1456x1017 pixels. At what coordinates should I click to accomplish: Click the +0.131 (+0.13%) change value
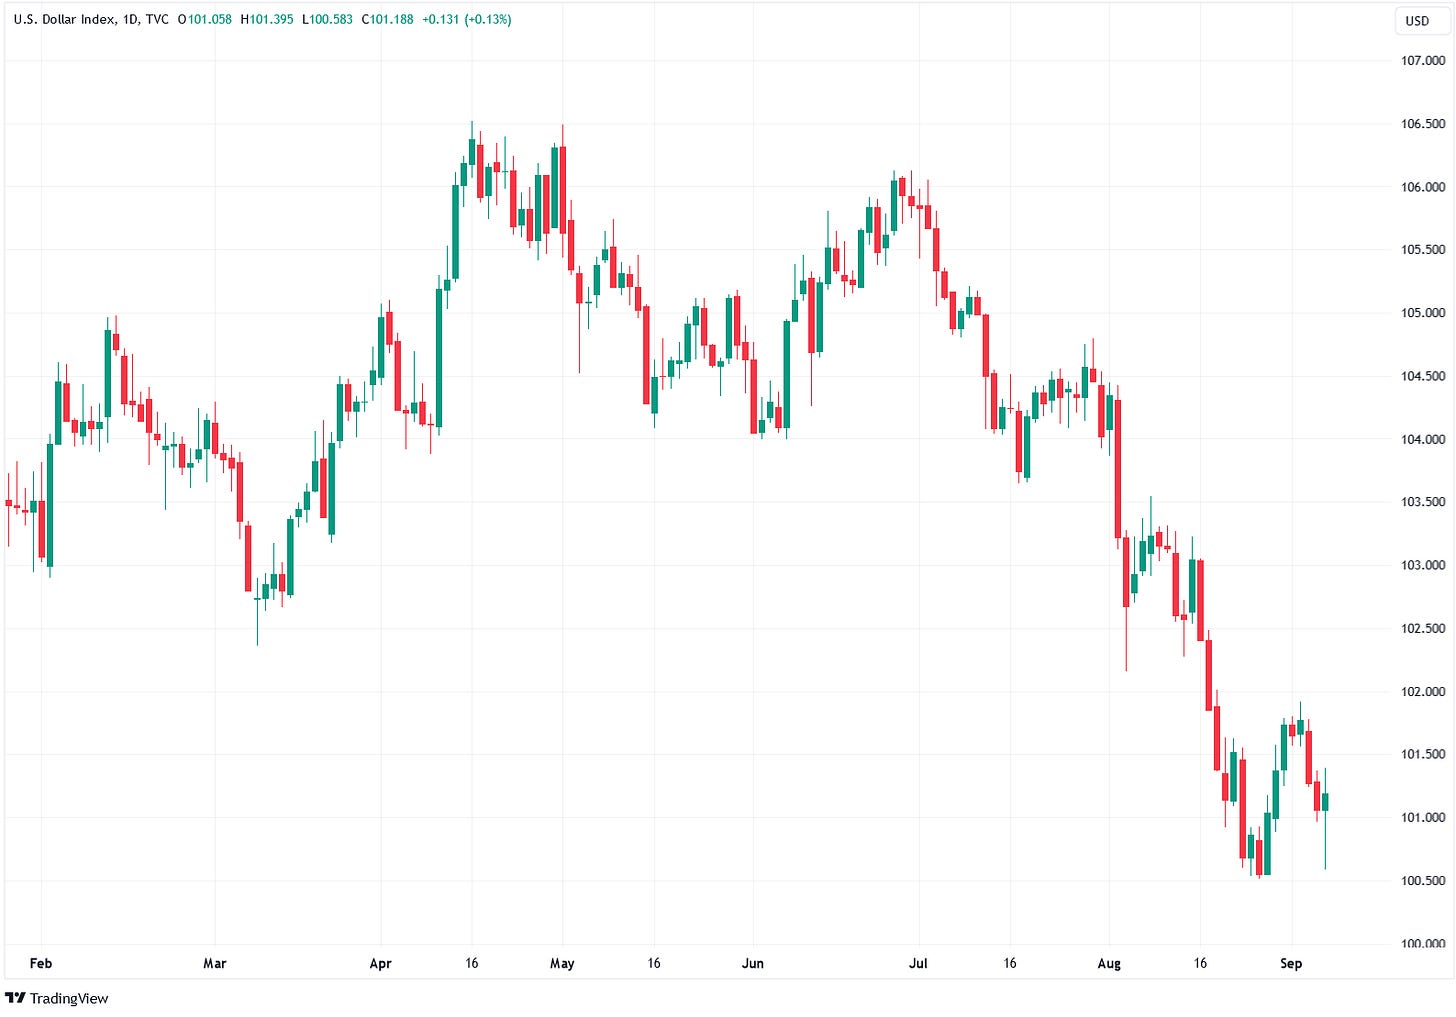pos(467,19)
